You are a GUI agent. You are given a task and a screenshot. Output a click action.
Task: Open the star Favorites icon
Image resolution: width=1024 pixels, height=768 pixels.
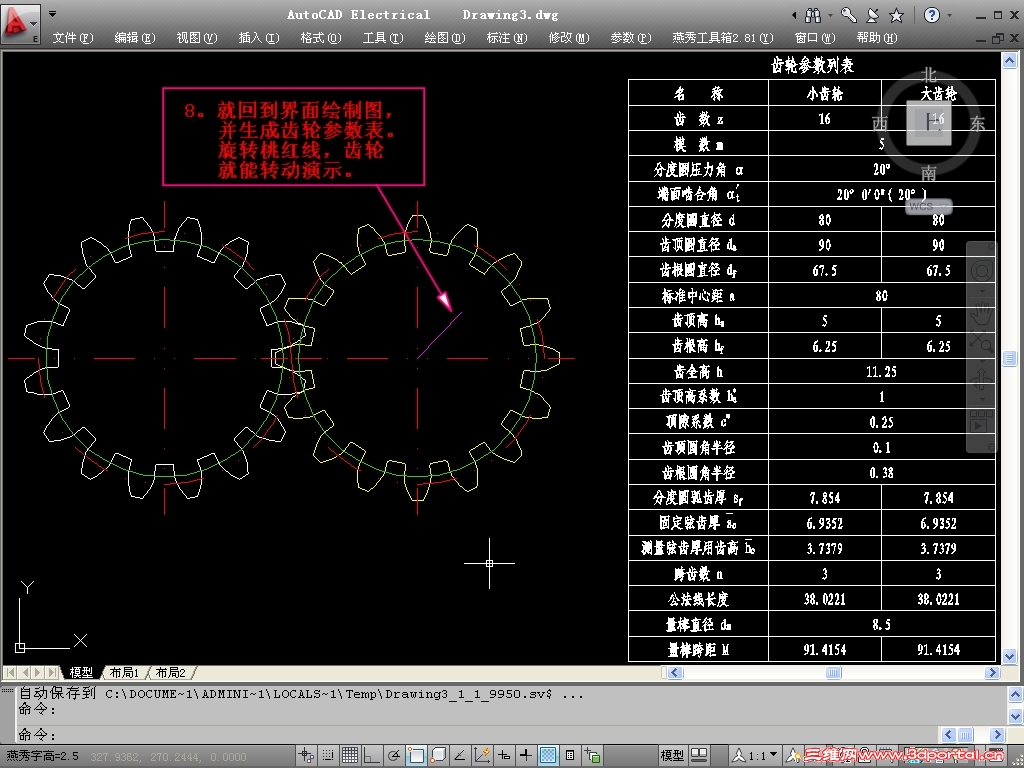point(897,15)
